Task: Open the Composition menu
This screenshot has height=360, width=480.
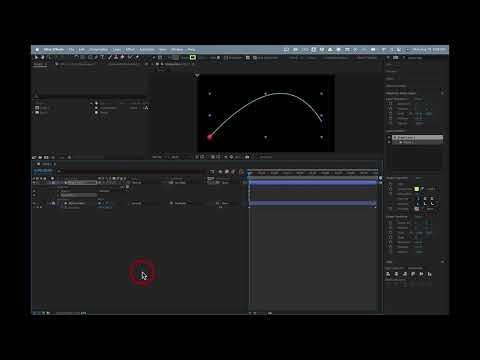Action: [x=98, y=49]
